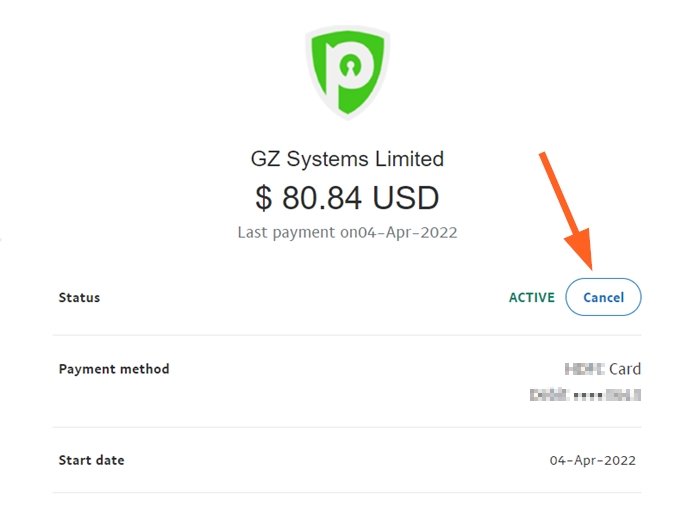700x506 pixels.
Task: Click the 04-Apr-2022 start date value
Action: [x=592, y=460]
